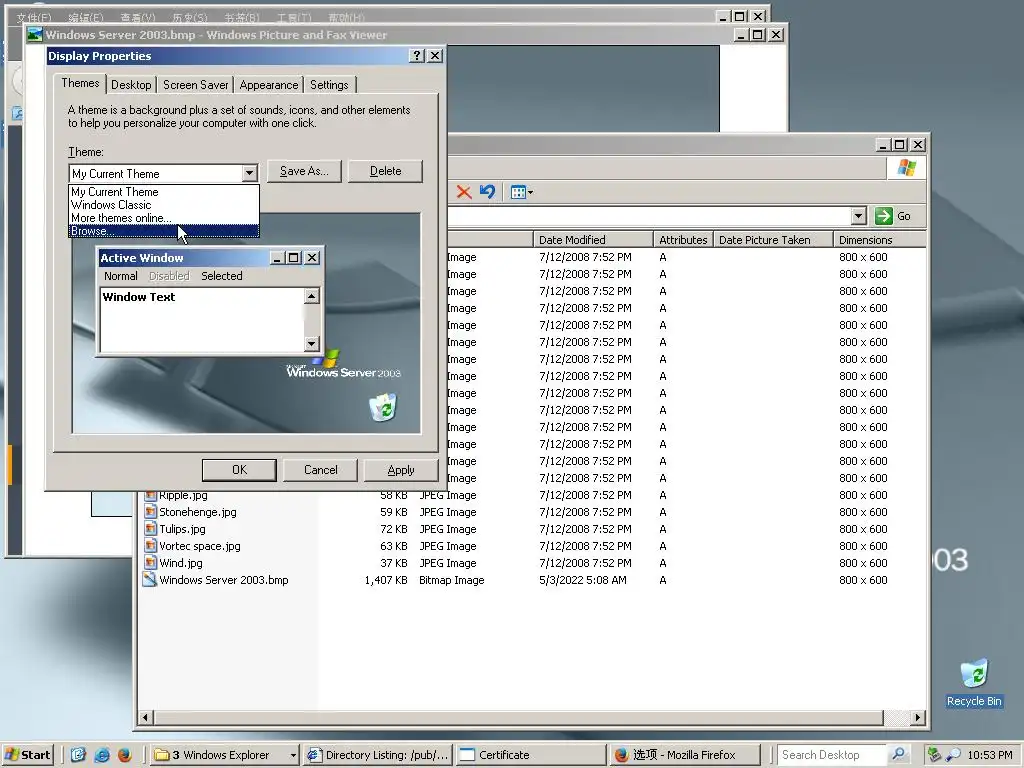Select the Stonehenge.jpg file name

point(198,512)
